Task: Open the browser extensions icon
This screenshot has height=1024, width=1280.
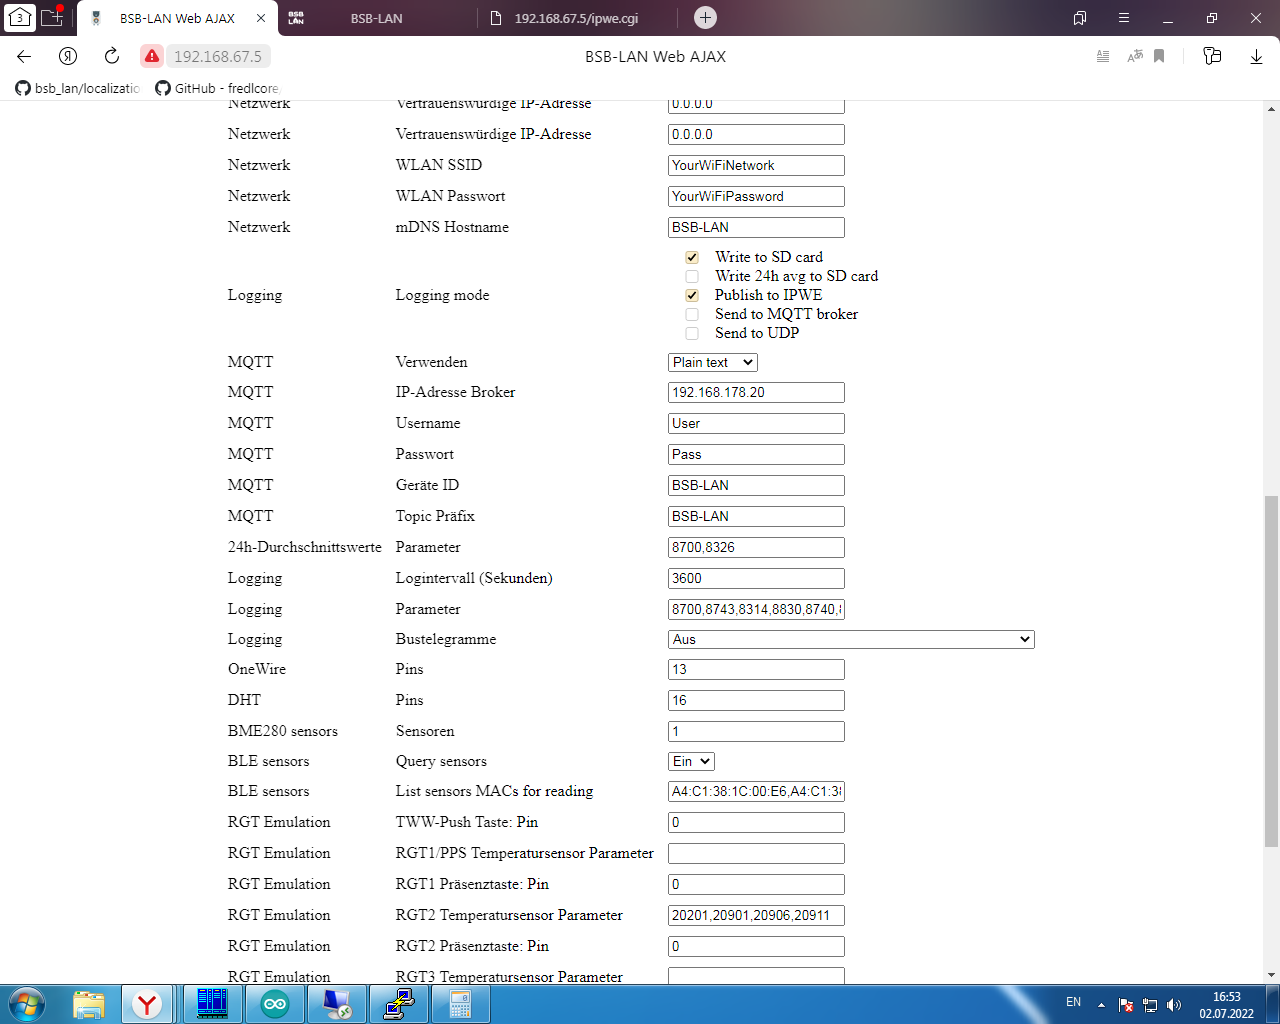Action: pos(1212,56)
